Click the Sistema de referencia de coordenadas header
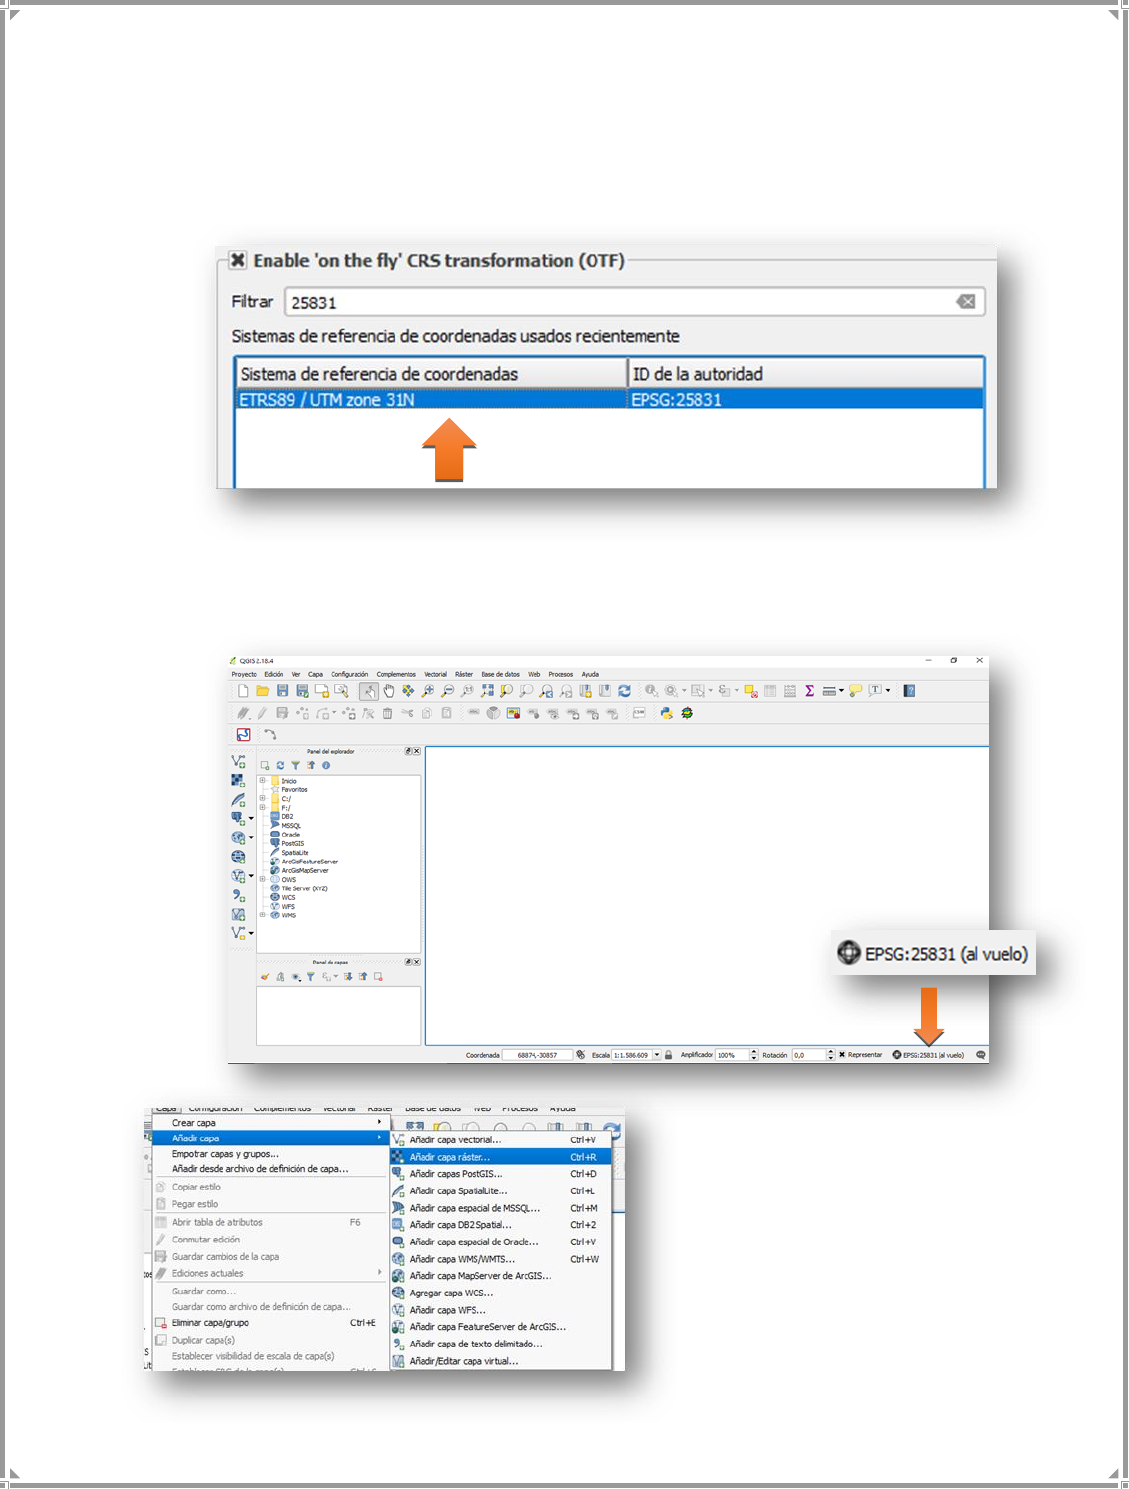 431,374
